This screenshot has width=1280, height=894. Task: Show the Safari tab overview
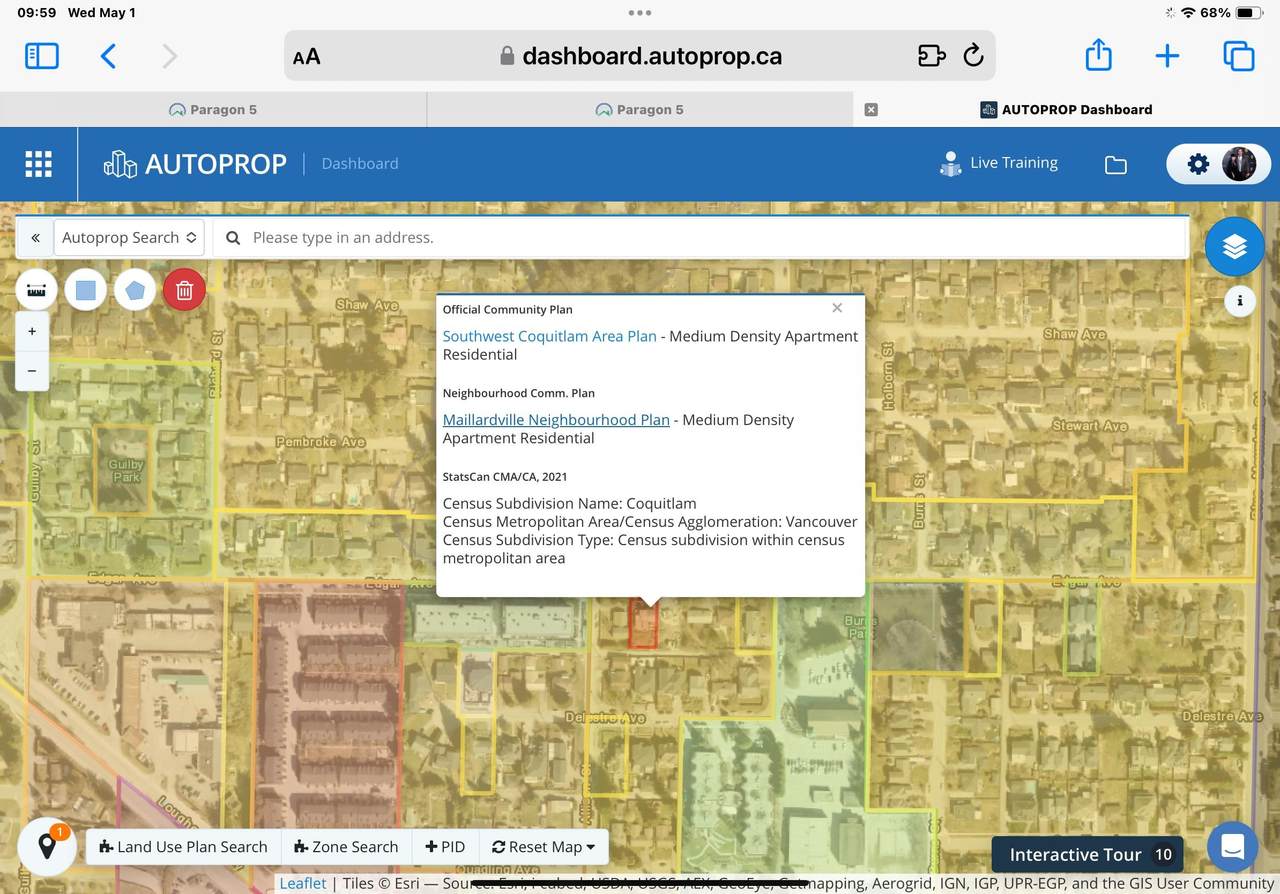pyautogui.click(x=1238, y=56)
